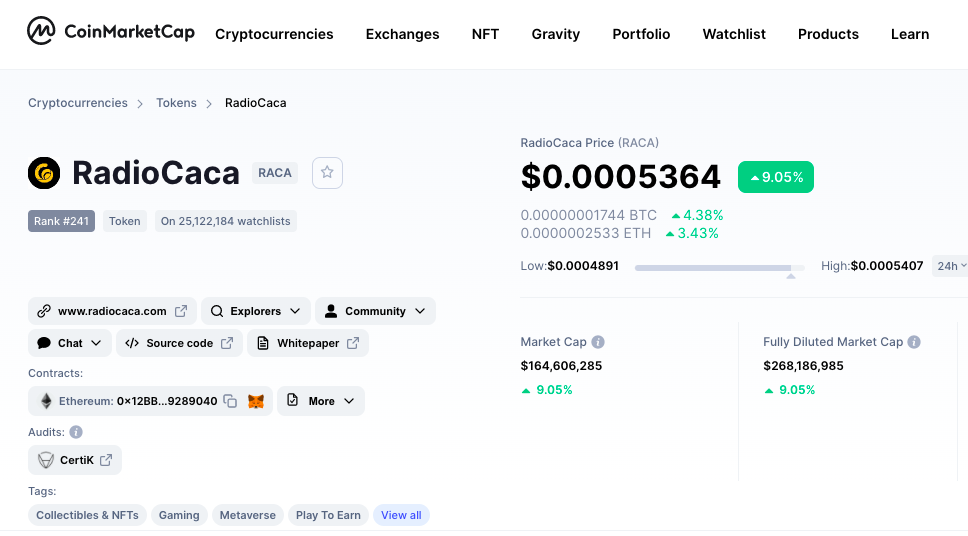This screenshot has height=536, width=968.
Task: Click the Low $0.0004891 value
Action: [x=583, y=266]
